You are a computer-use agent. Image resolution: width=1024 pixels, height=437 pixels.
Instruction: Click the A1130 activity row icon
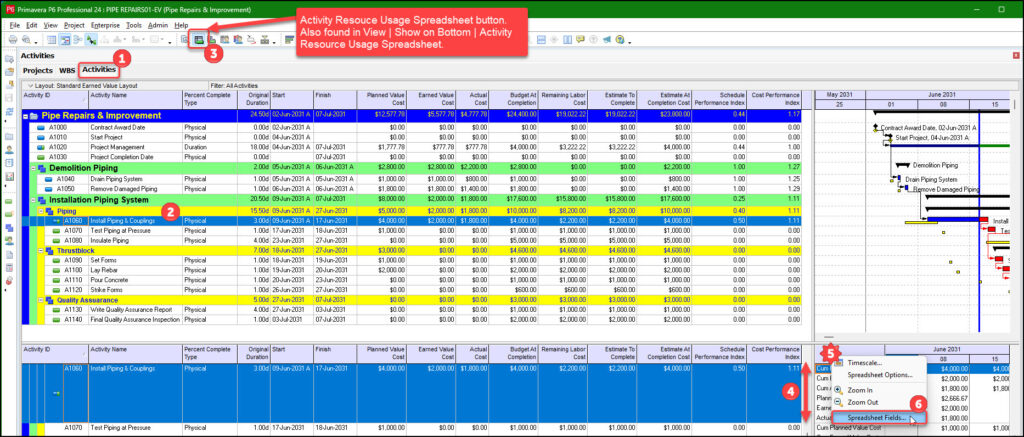click(x=57, y=310)
